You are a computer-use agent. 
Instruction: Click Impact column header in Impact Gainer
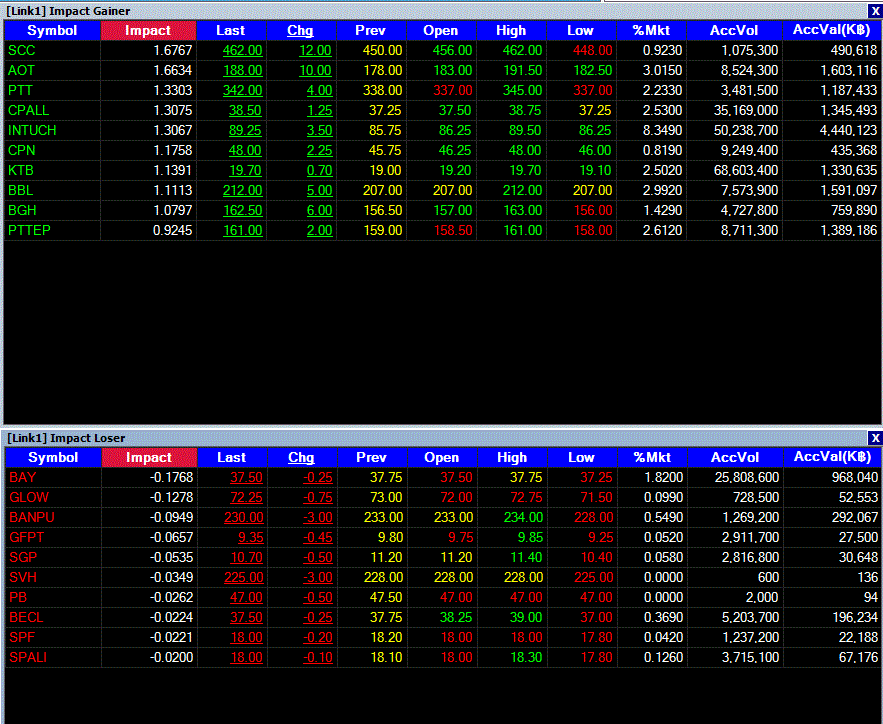pyautogui.click(x=148, y=30)
